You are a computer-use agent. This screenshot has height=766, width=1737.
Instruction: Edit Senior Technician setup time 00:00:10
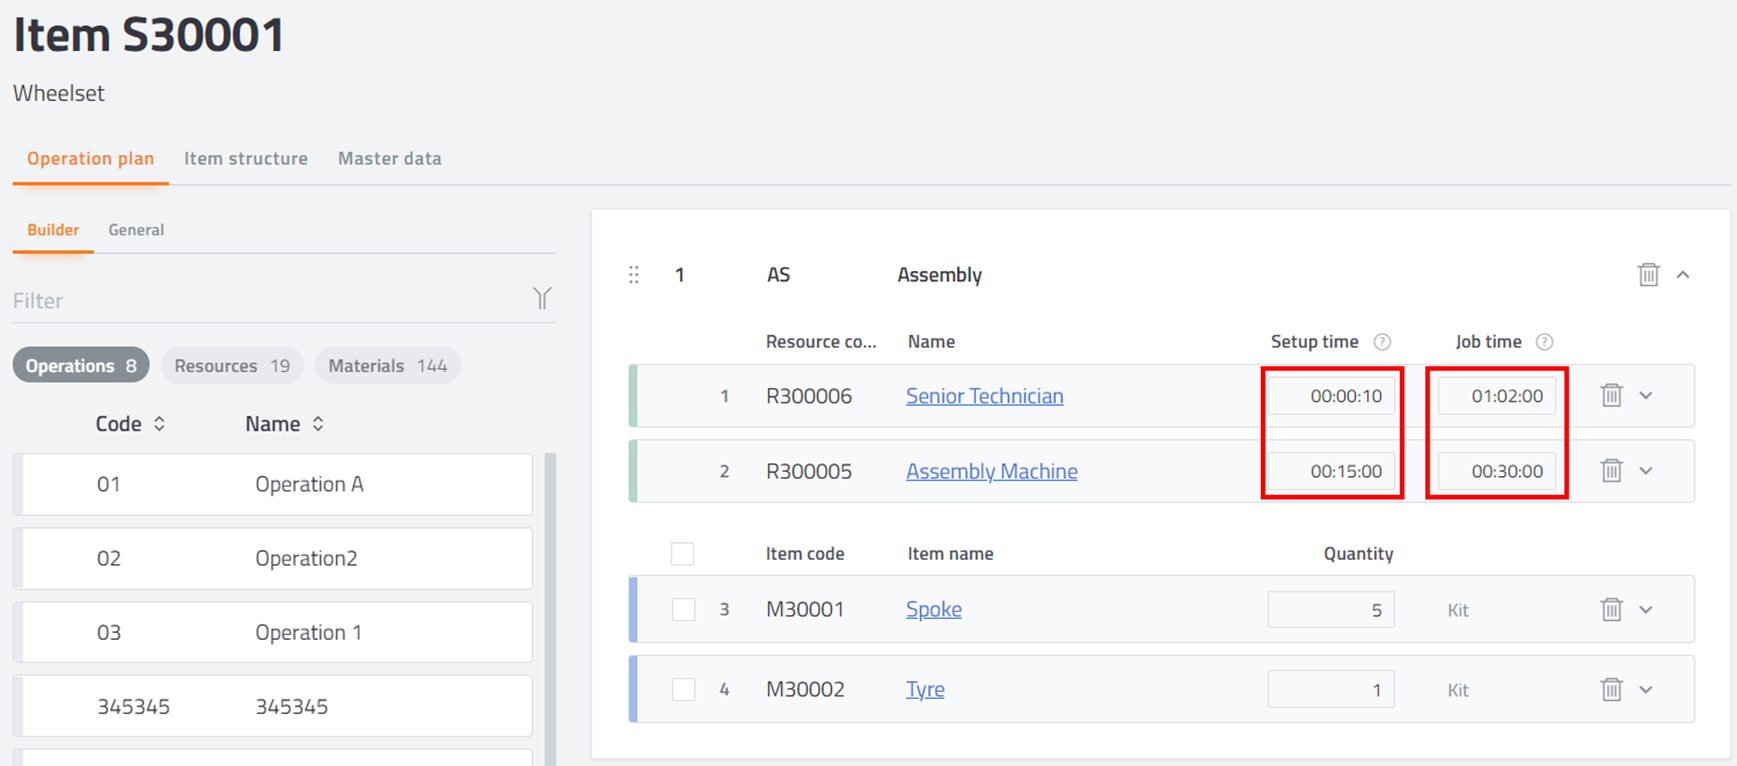pos(1332,395)
